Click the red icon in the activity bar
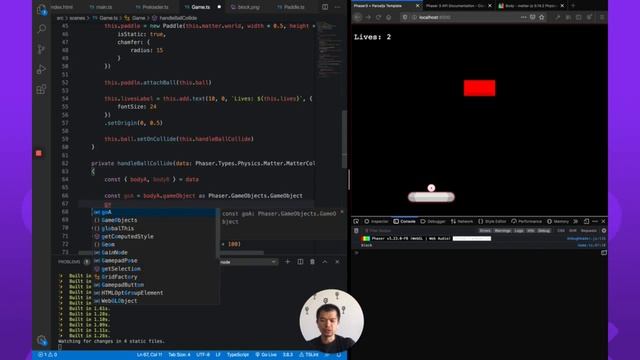The image size is (640, 360). pyautogui.click(x=39, y=153)
